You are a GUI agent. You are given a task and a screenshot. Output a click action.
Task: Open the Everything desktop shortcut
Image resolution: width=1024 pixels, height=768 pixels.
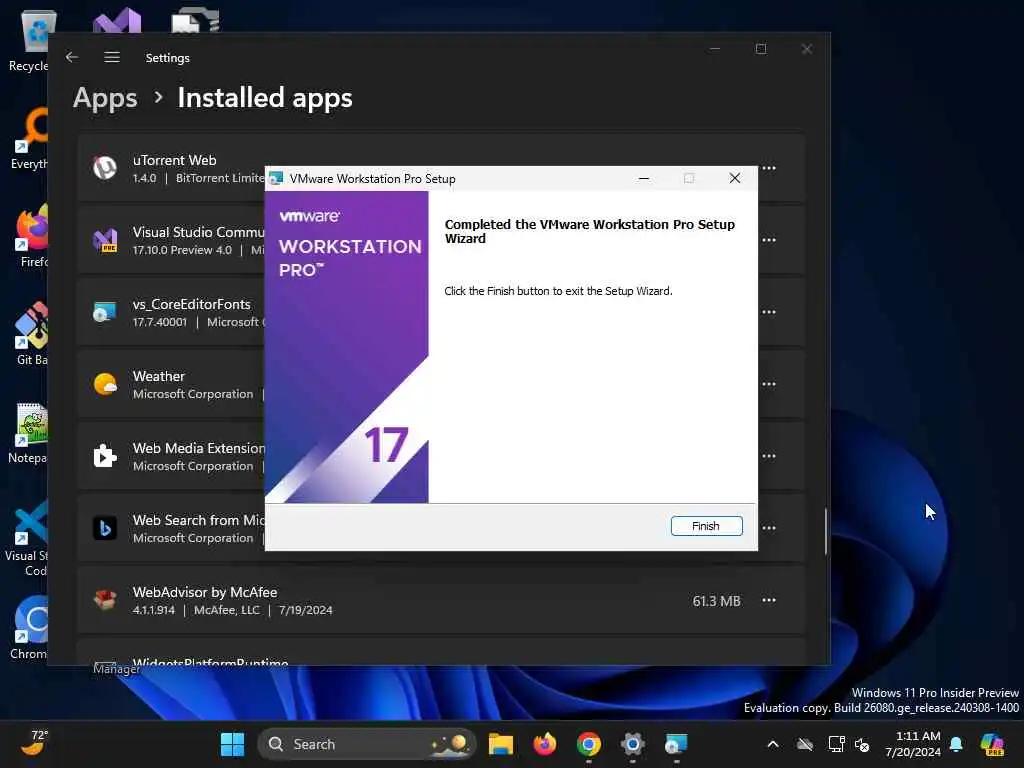[x=29, y=138]
